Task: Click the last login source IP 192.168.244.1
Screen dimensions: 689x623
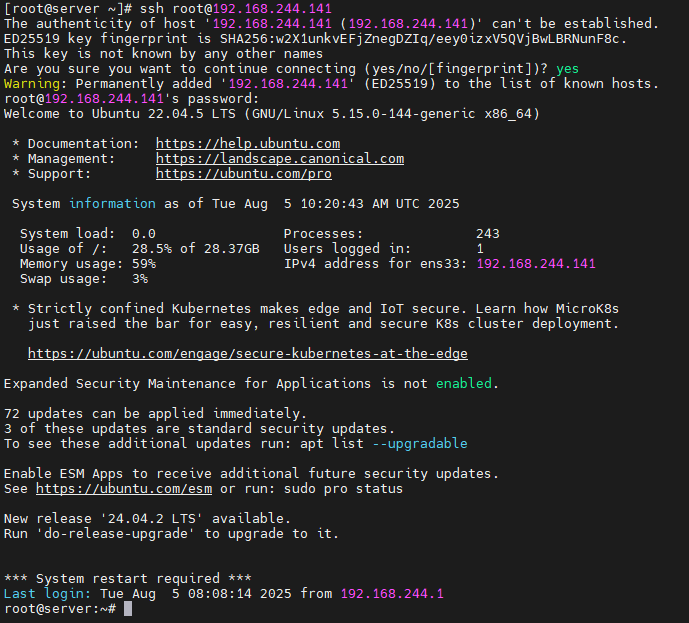Action: (x=392, y=594)
